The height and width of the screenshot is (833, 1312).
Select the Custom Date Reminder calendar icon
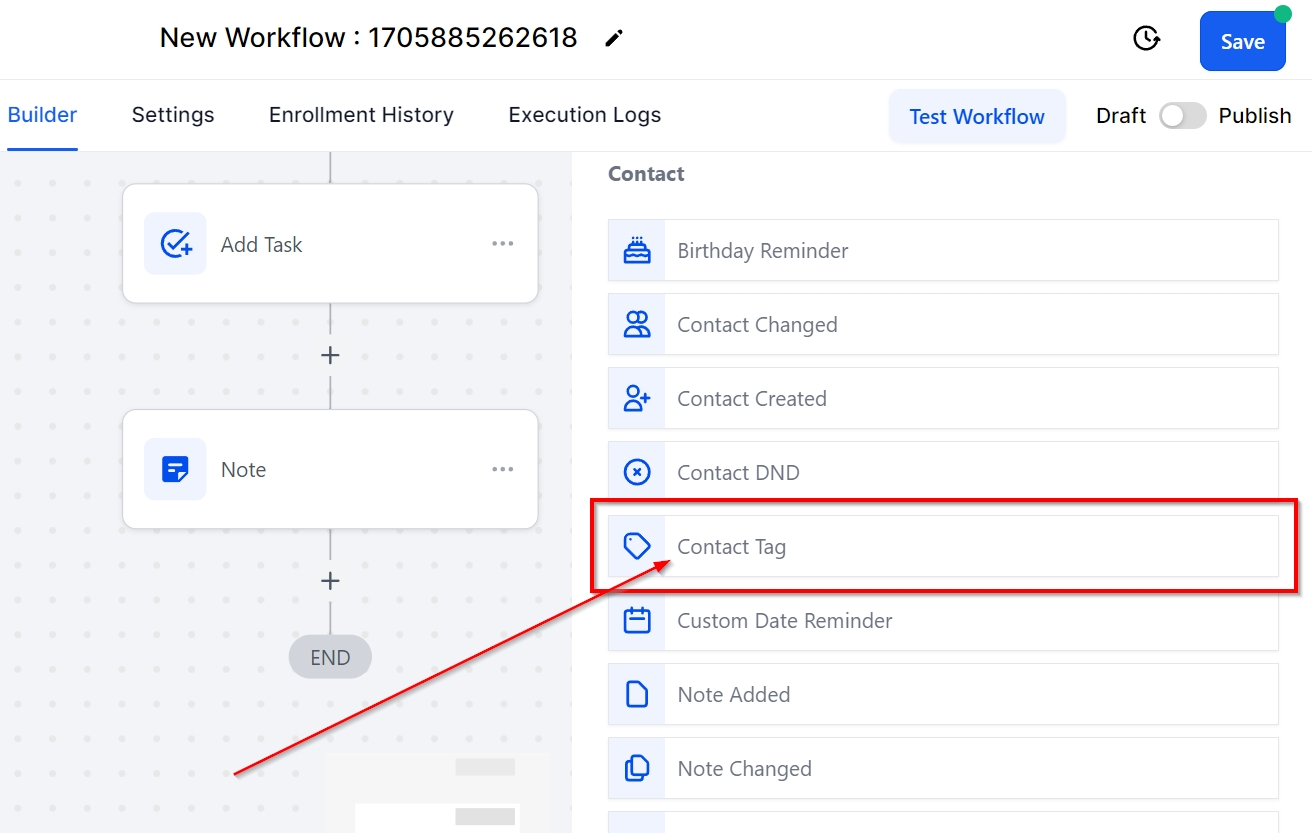coord(637,620)
